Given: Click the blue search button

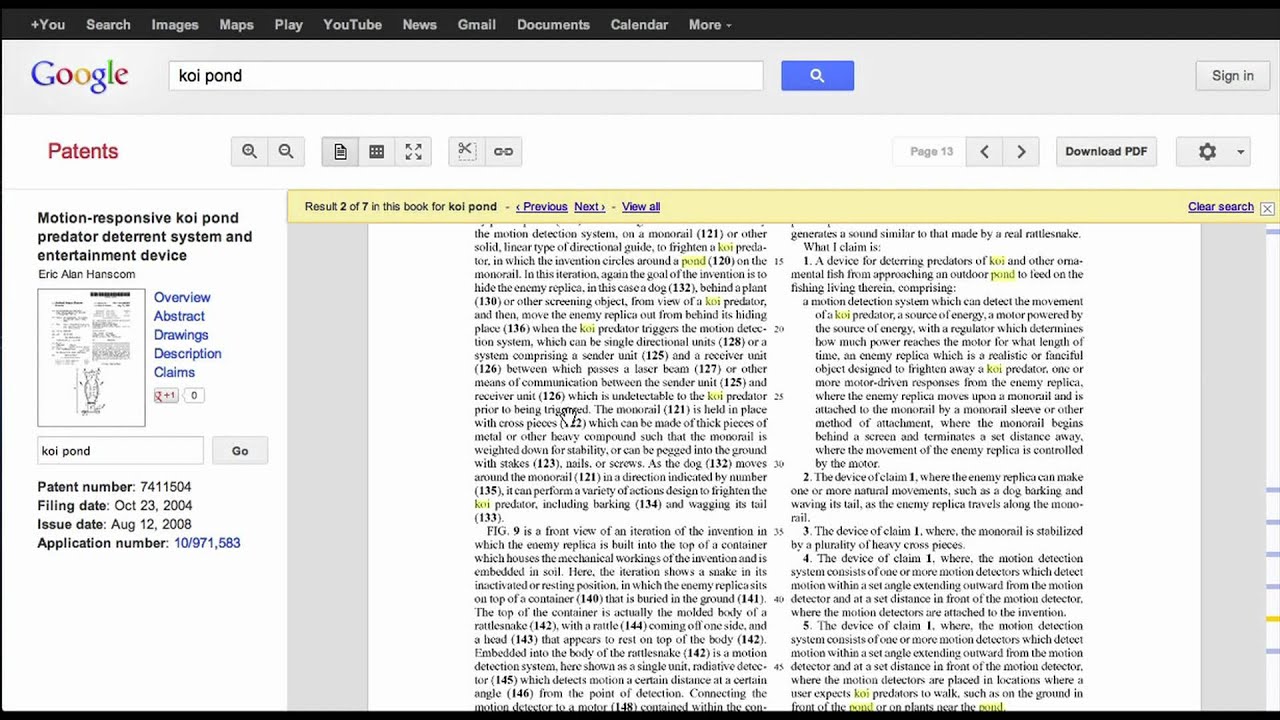Looking at the screenshot, I should point(817,75).
